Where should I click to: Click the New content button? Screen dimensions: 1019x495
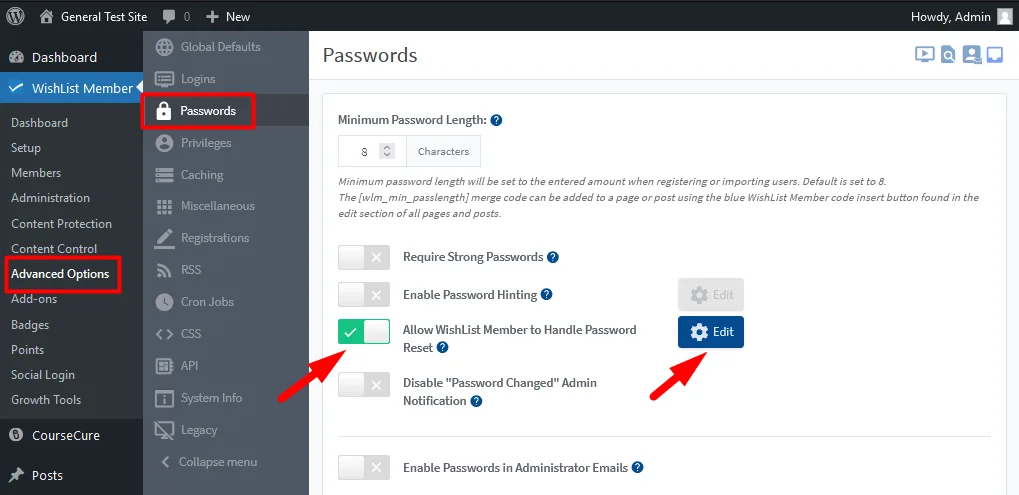(x=228, y=17)
